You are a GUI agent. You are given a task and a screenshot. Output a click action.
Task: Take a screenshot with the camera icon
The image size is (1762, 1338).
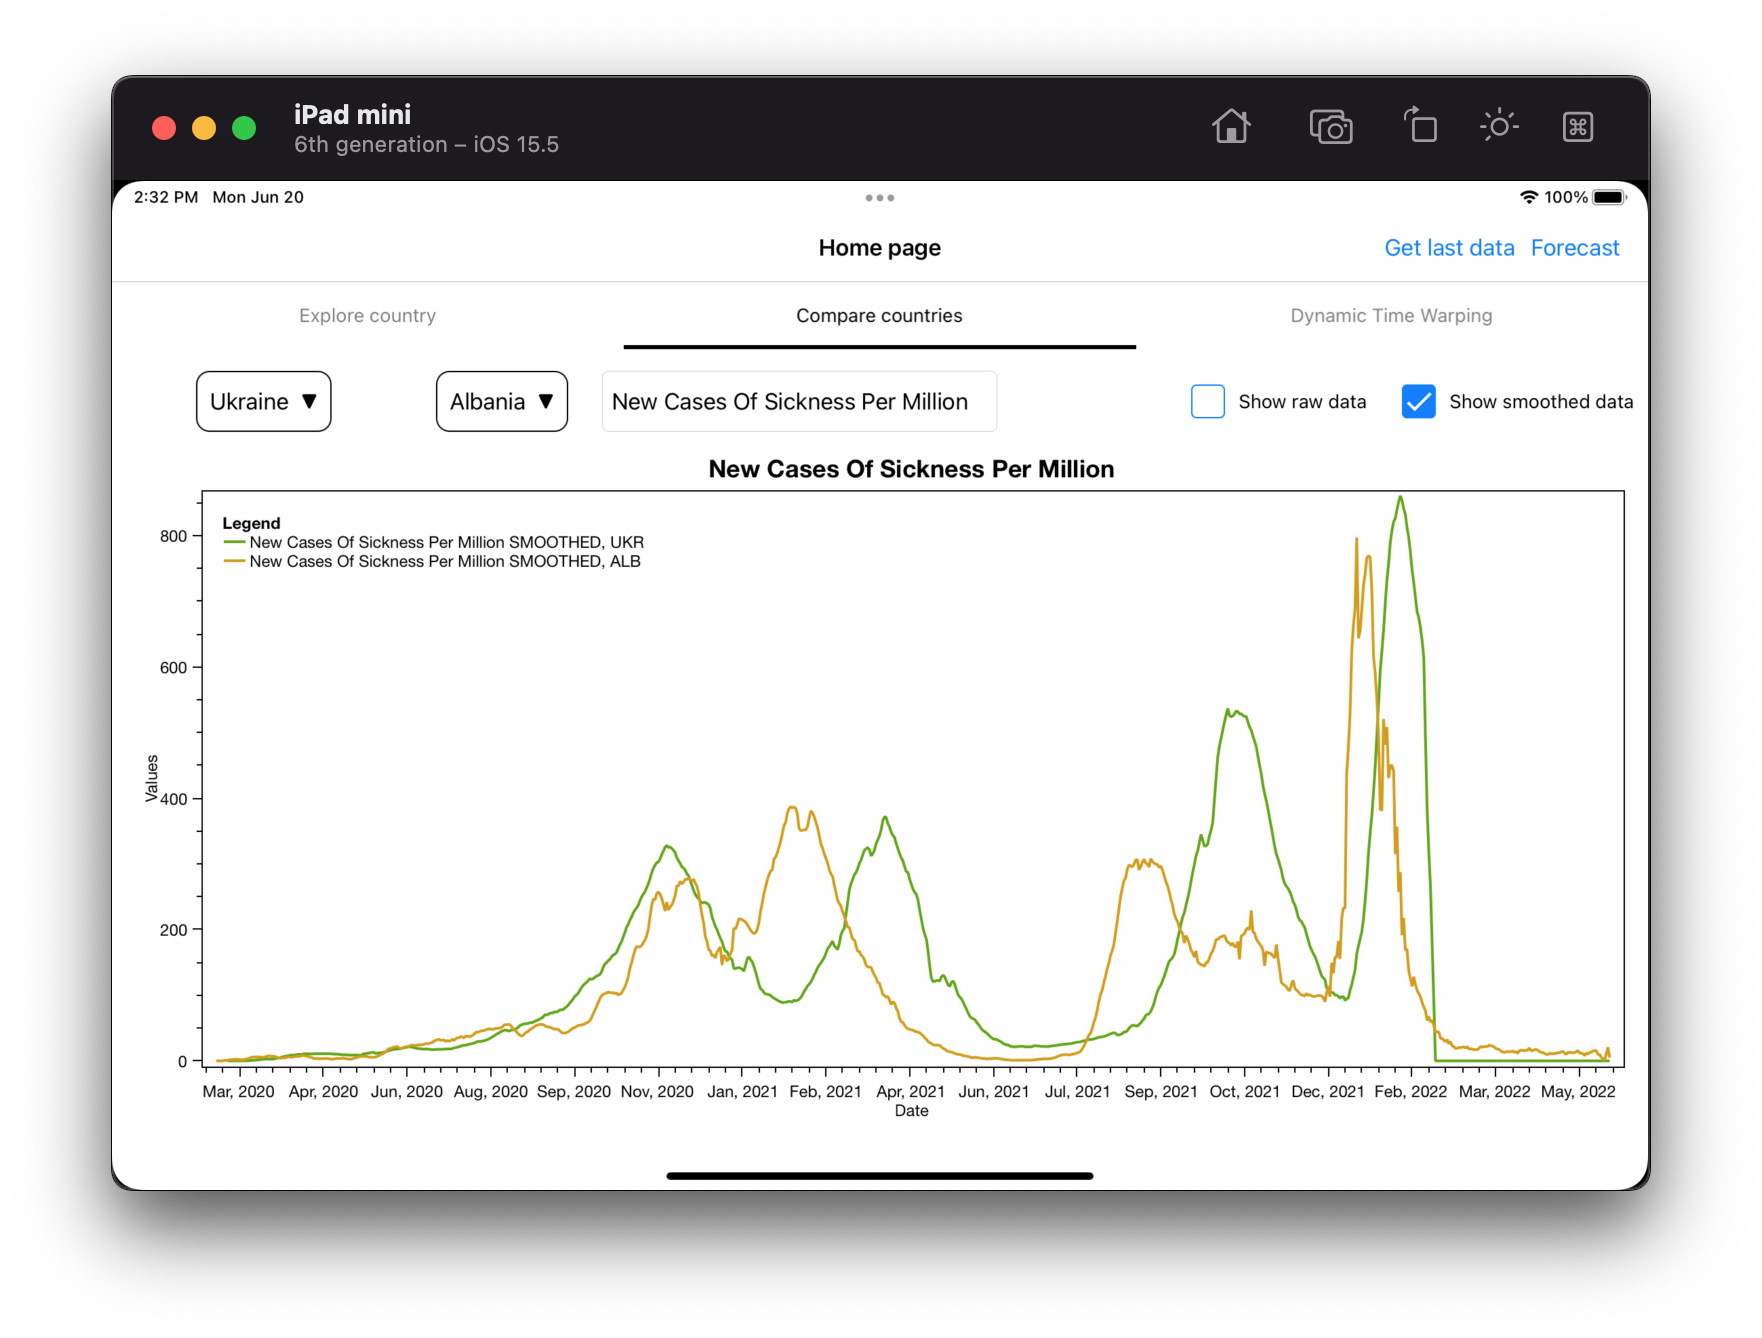click(1331, 127)
